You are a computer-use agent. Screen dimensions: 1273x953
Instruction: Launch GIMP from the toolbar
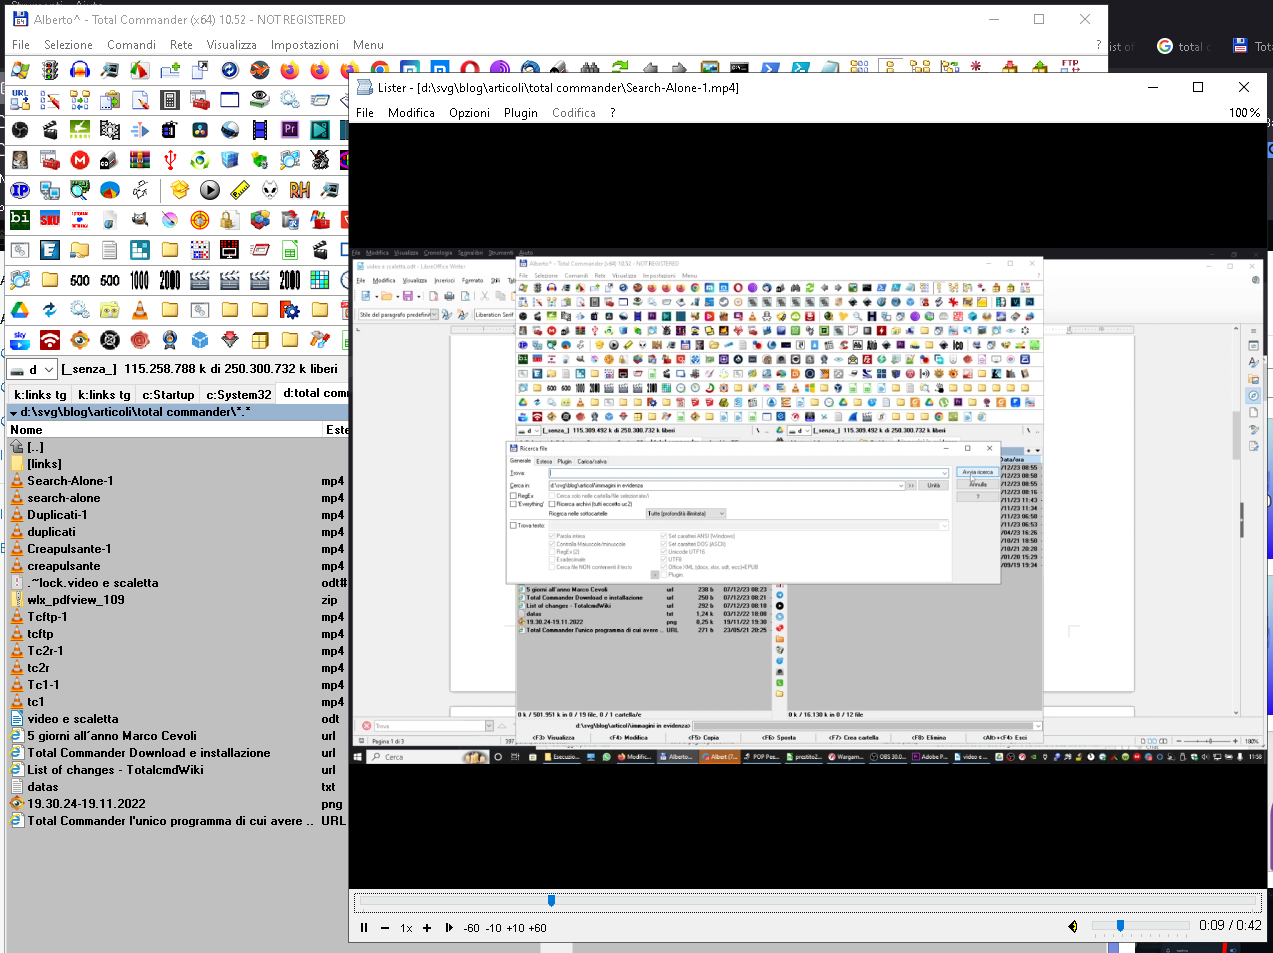140,220
